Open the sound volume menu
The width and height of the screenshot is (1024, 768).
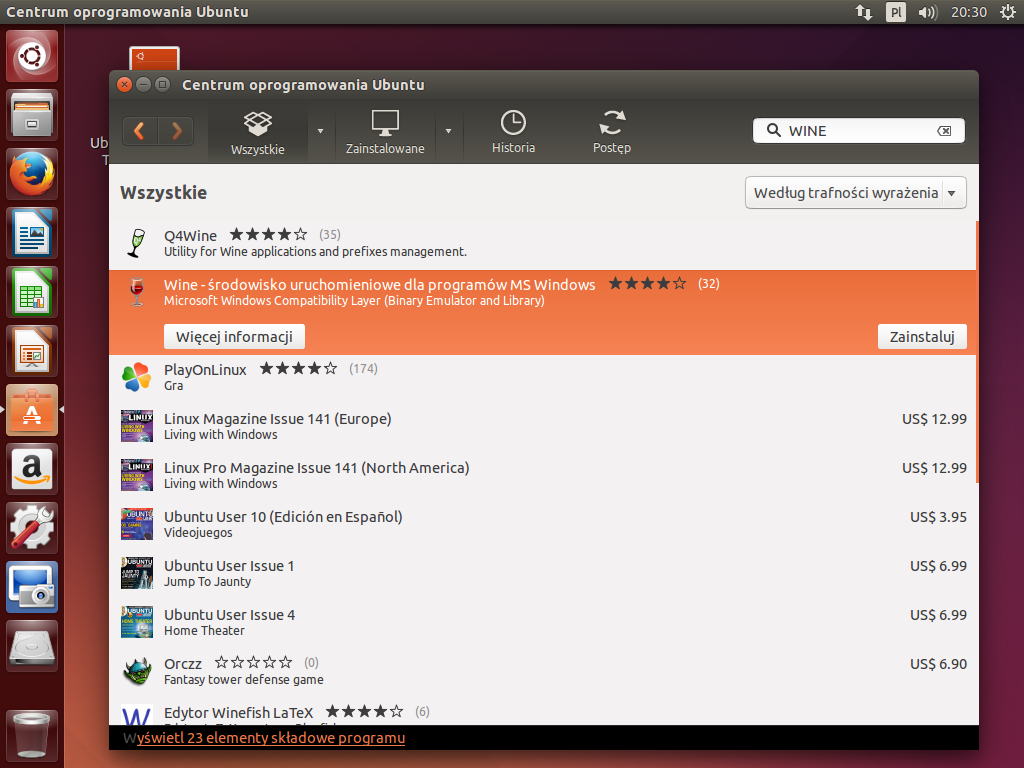(927, 12)
